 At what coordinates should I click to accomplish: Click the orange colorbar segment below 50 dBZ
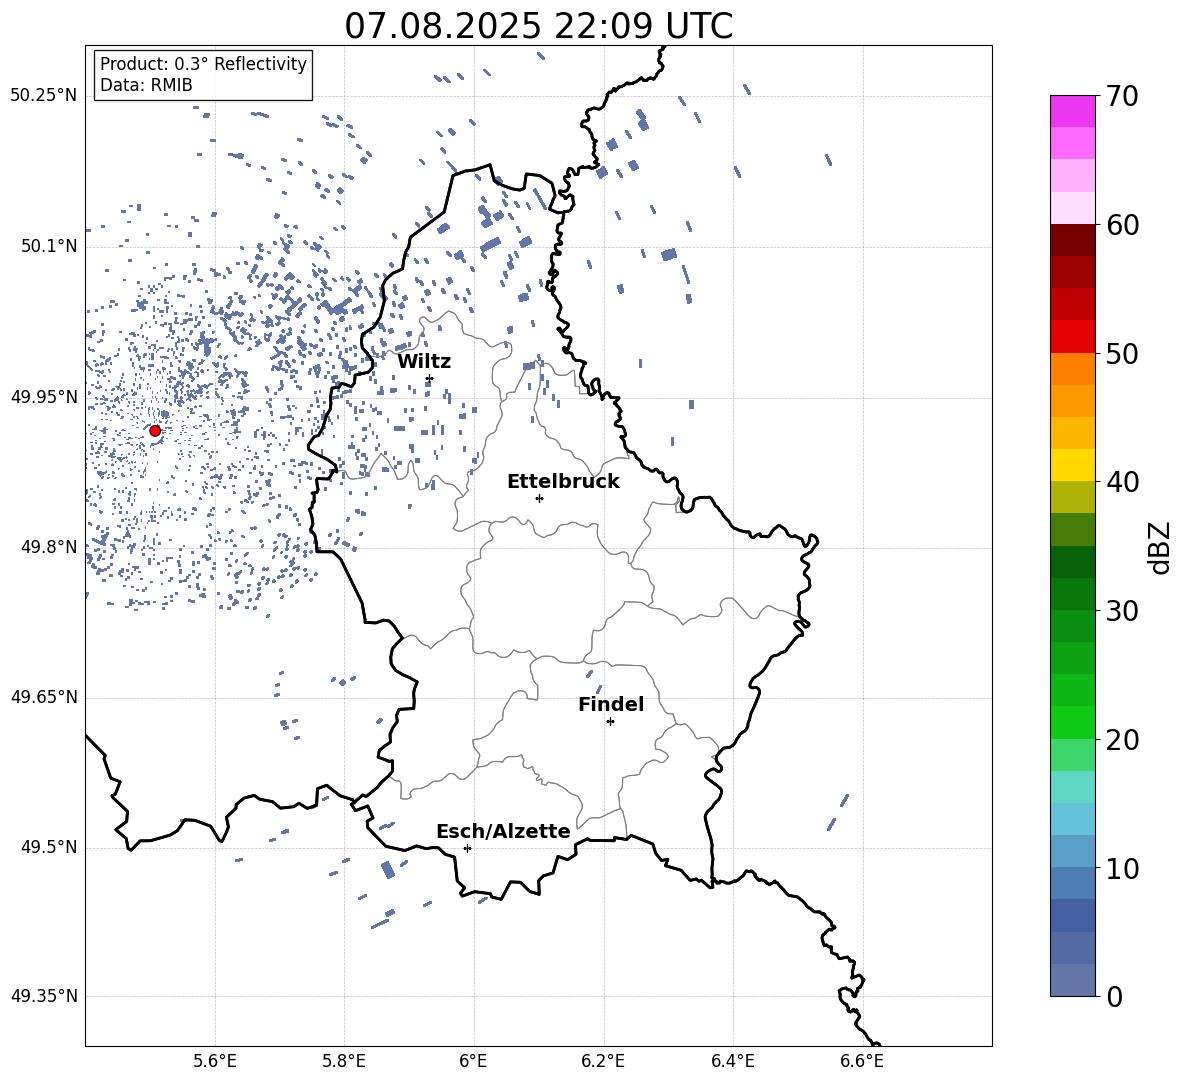pos(1072,369)
